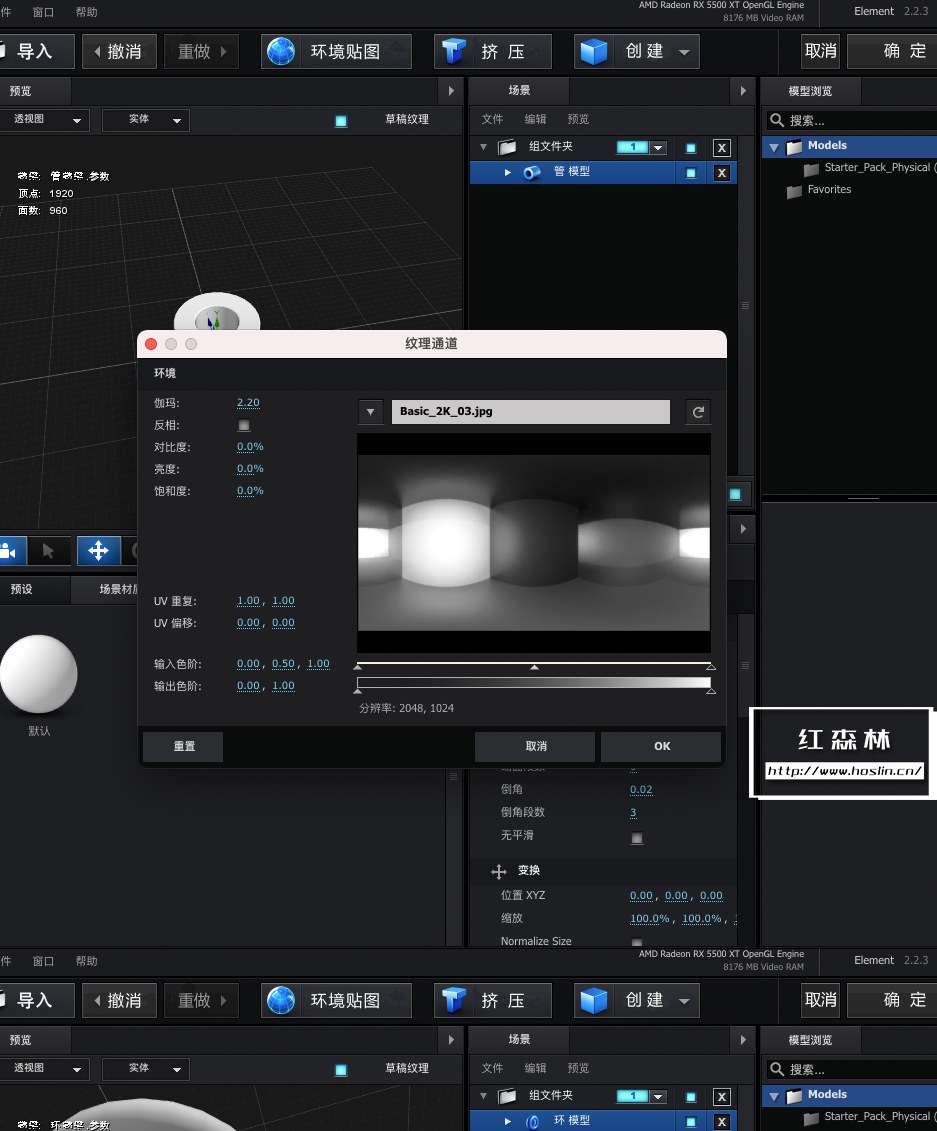This screenshot has height=1131, width=937.
Task: Click the blue tube icon of 管 模型
Action: tap(532, 172)
